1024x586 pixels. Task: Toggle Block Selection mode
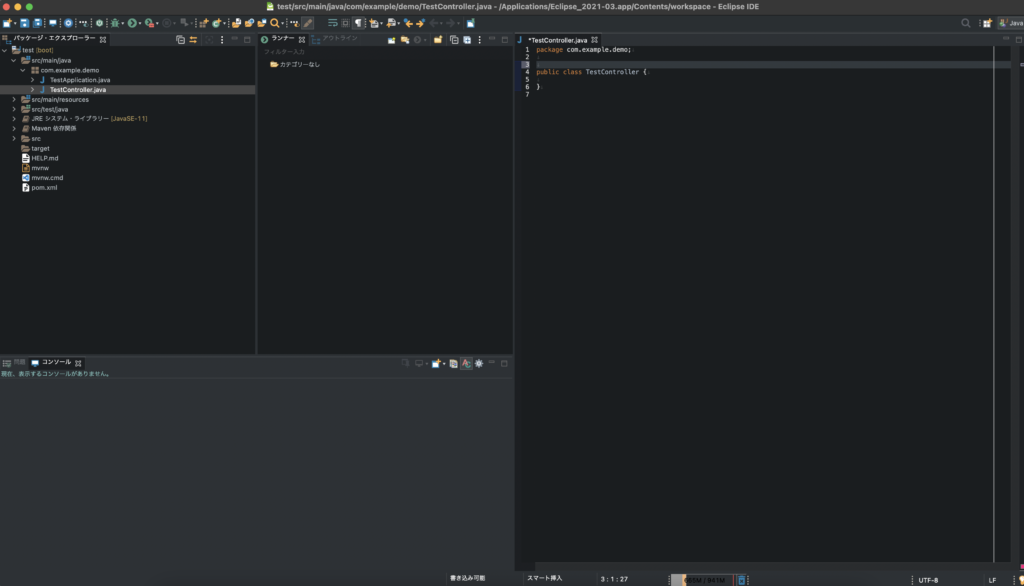345,23
